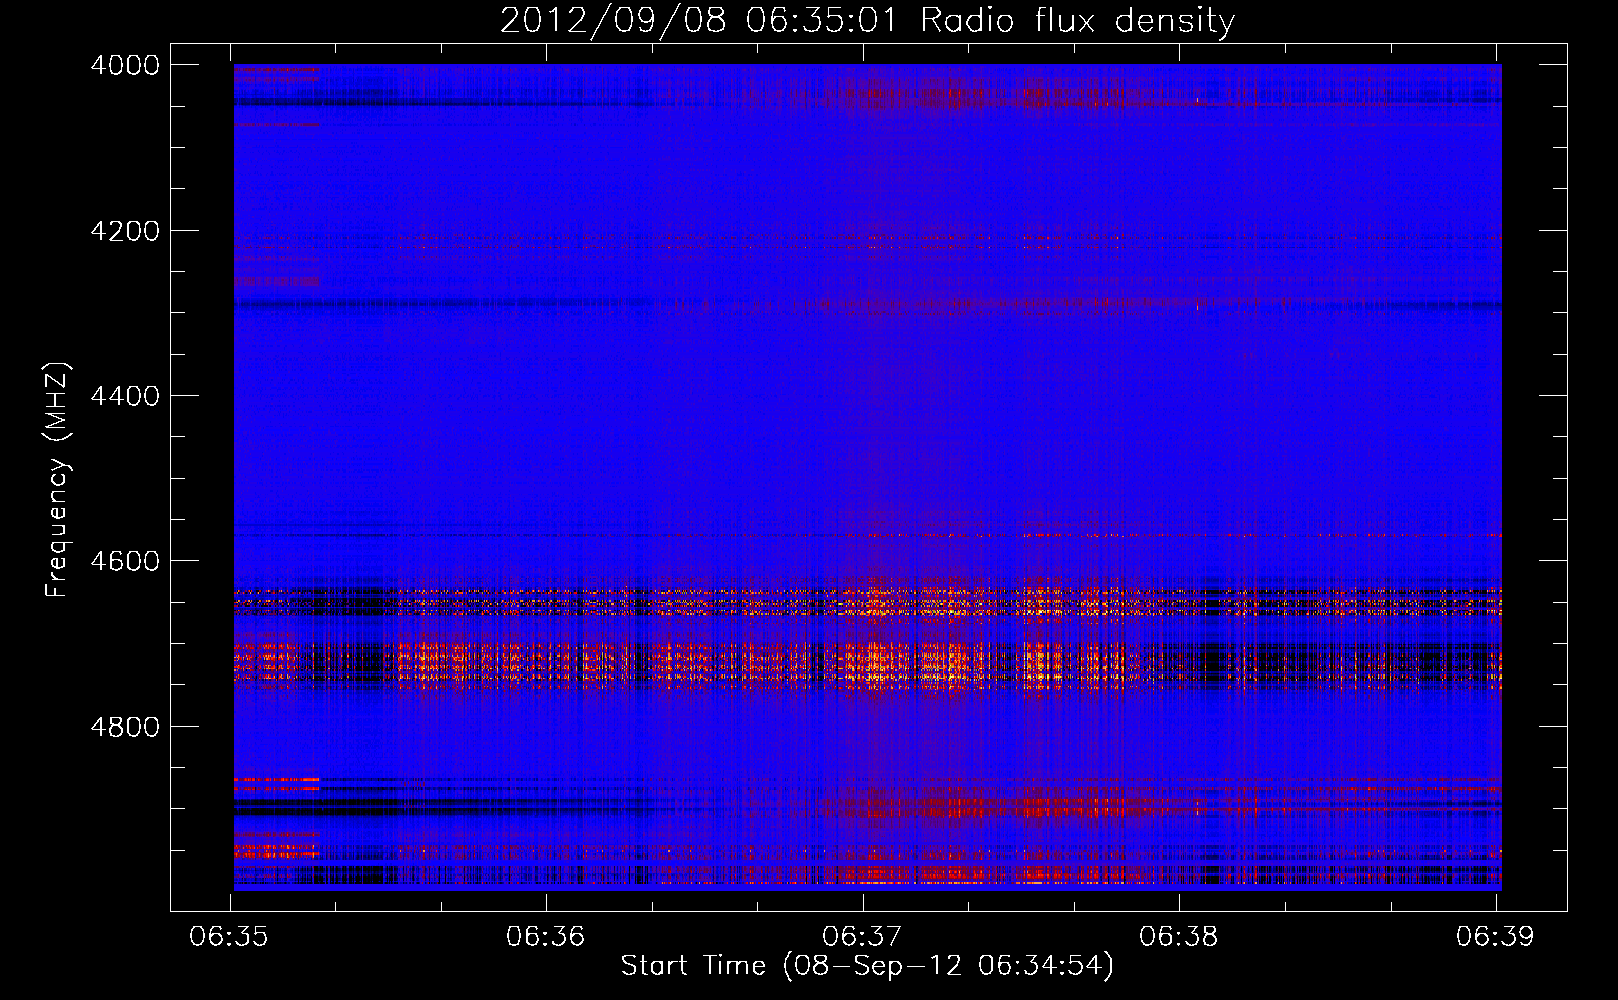Select the 4800 frequency axis label
The height and width of the screenshot is (1000, 1618).
pos(125,727)
